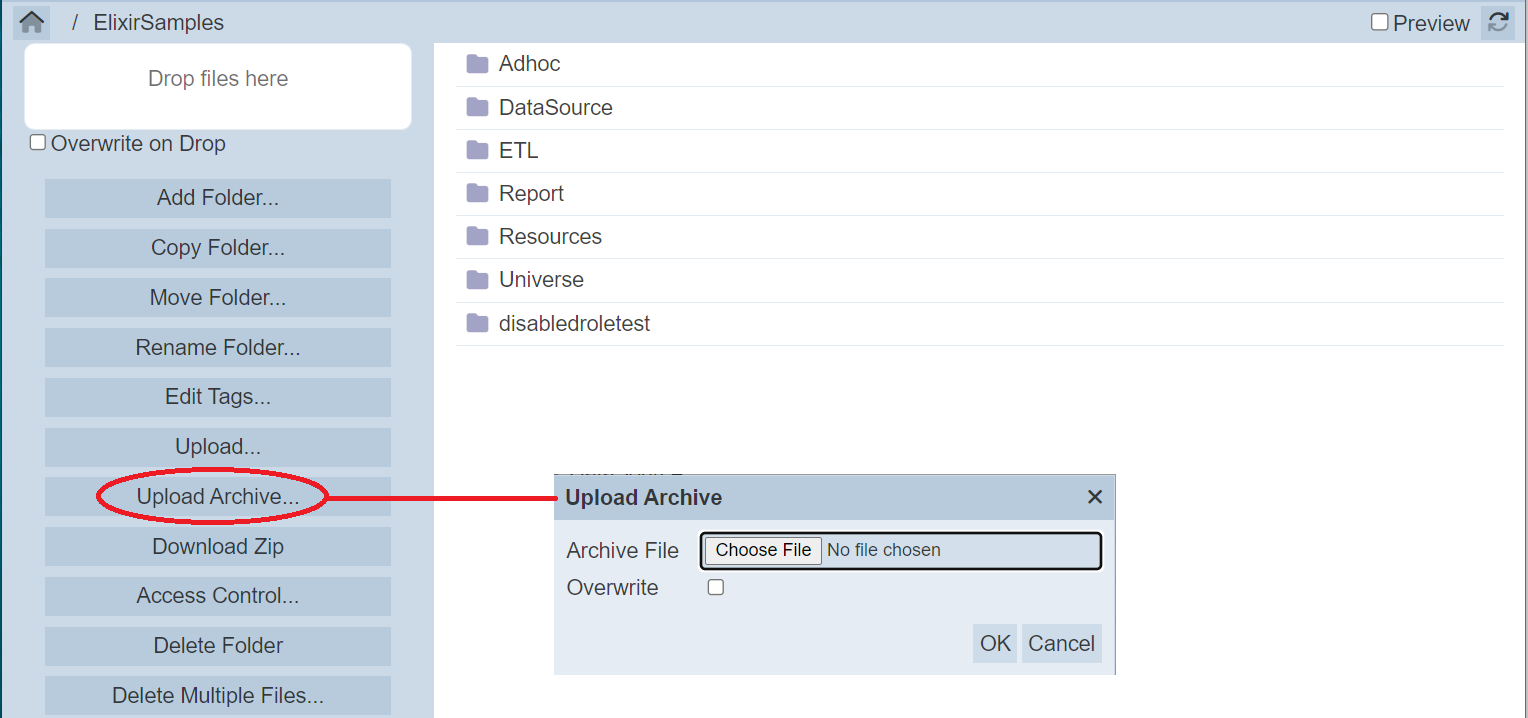
Task: Click the ETL folder icon
Action: [477, 151]
